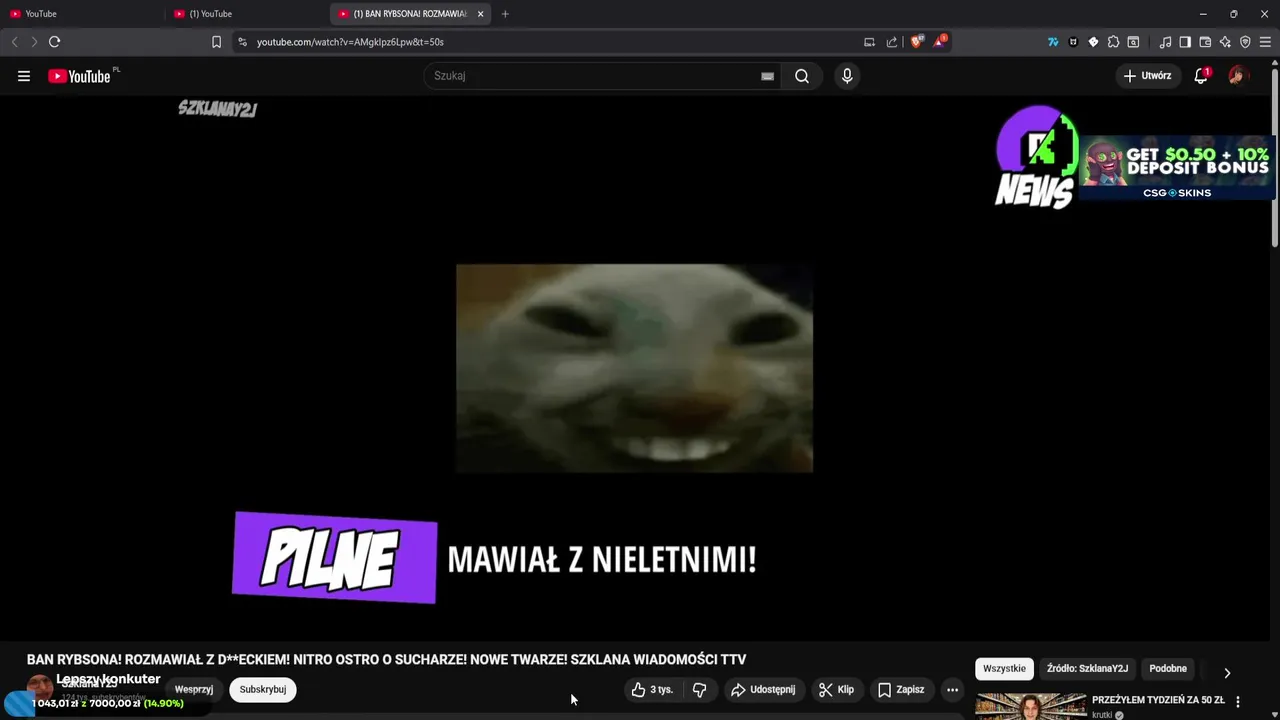The height and width of the screenshot is (720, 1280).
Task: Open the channel avatar under the title
Action: coord(40,688)
